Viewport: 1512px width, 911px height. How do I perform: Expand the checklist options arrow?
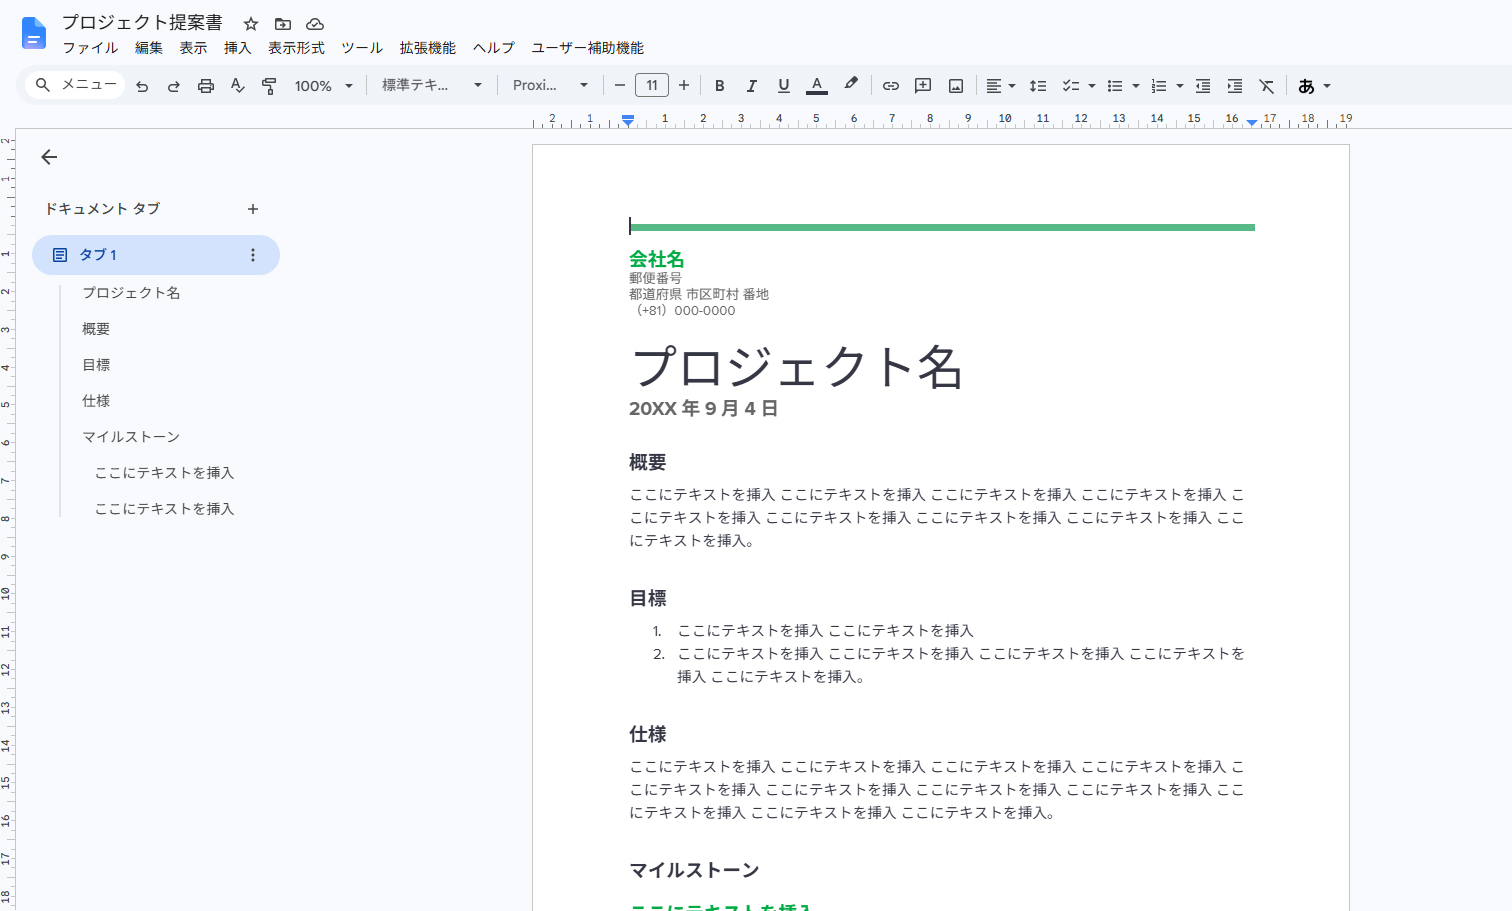tap(1091, 86)
